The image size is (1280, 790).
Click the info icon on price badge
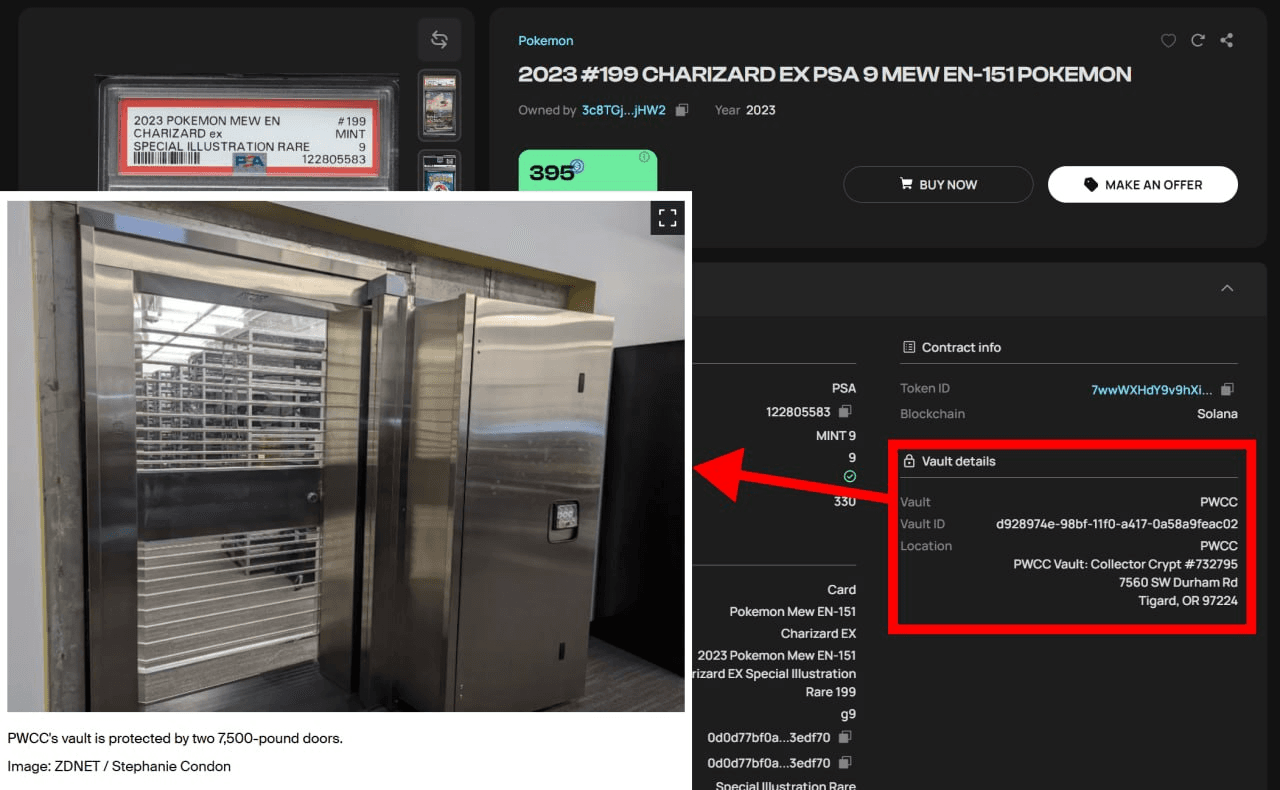(x=644, y=157)
